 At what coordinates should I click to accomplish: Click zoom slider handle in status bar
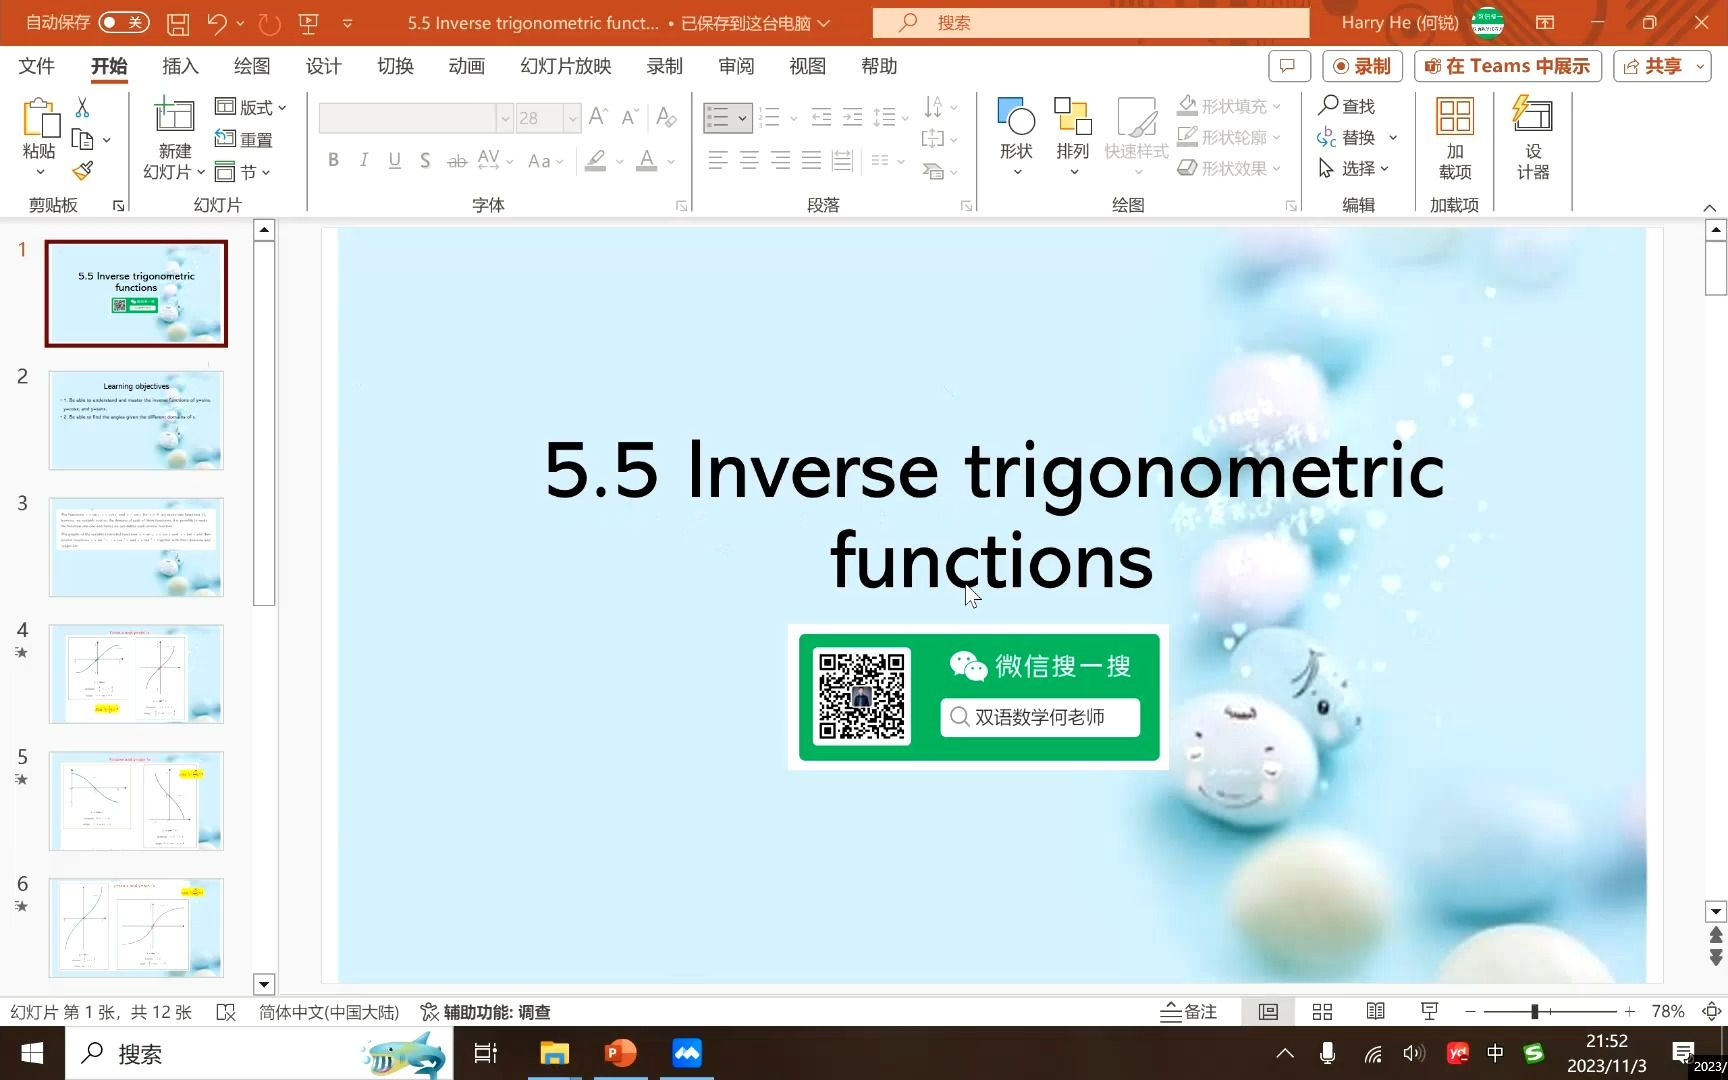pyautogui.click(x=1534, y=1012)
